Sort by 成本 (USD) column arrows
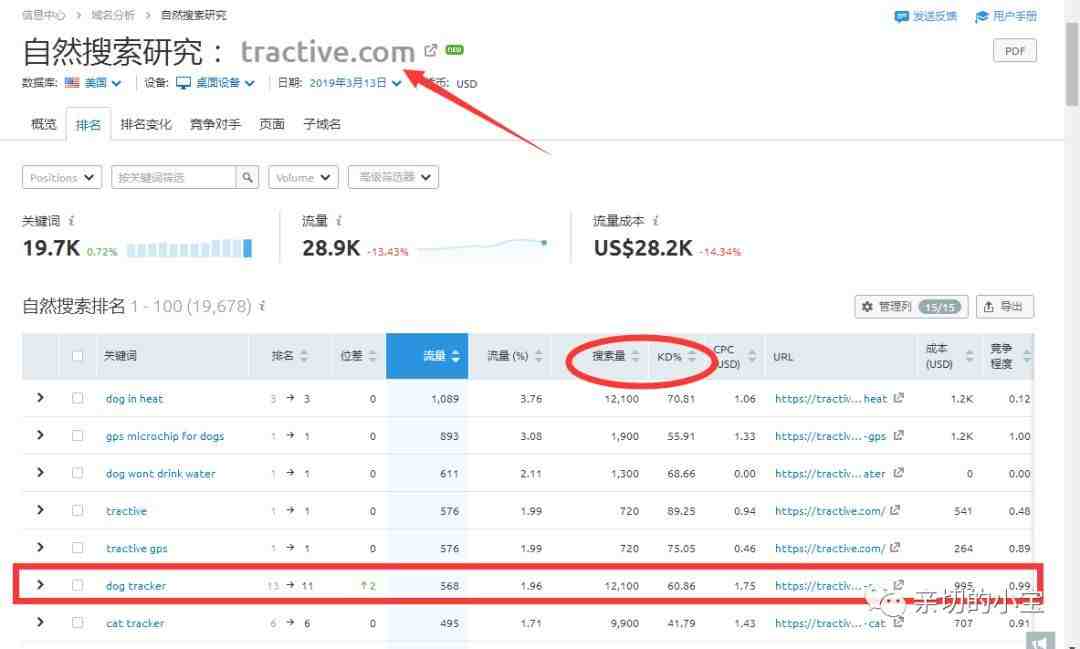1080x649 pixels. click(x=970, y=356)
